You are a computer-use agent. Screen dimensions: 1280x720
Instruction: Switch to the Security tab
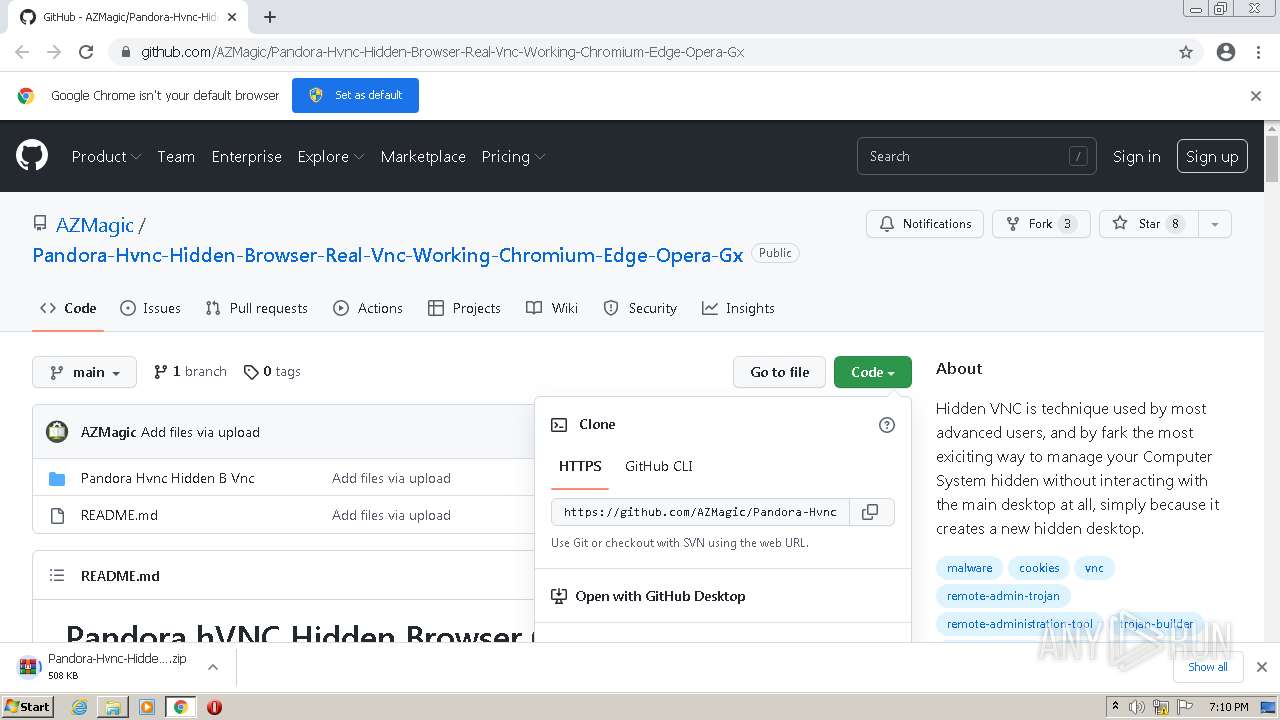[x=640, y=308]
